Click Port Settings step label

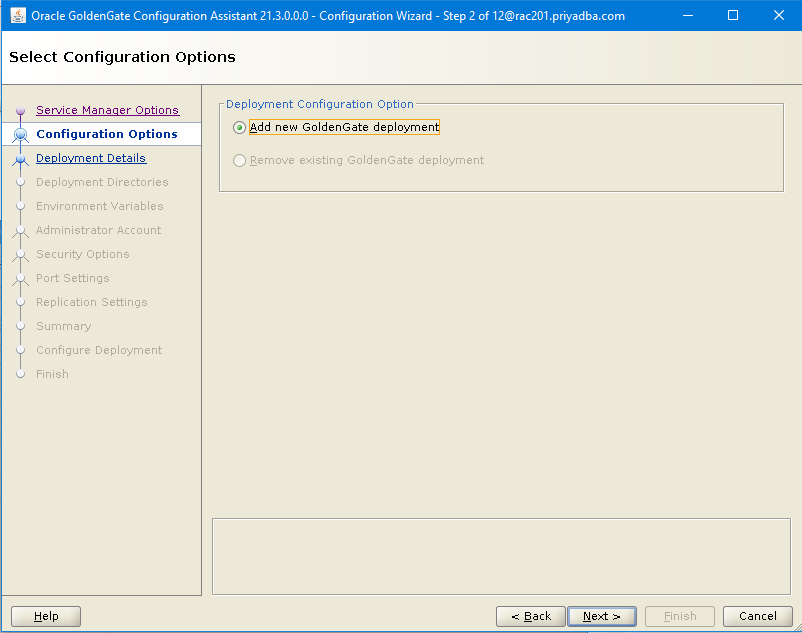[73, 278]
